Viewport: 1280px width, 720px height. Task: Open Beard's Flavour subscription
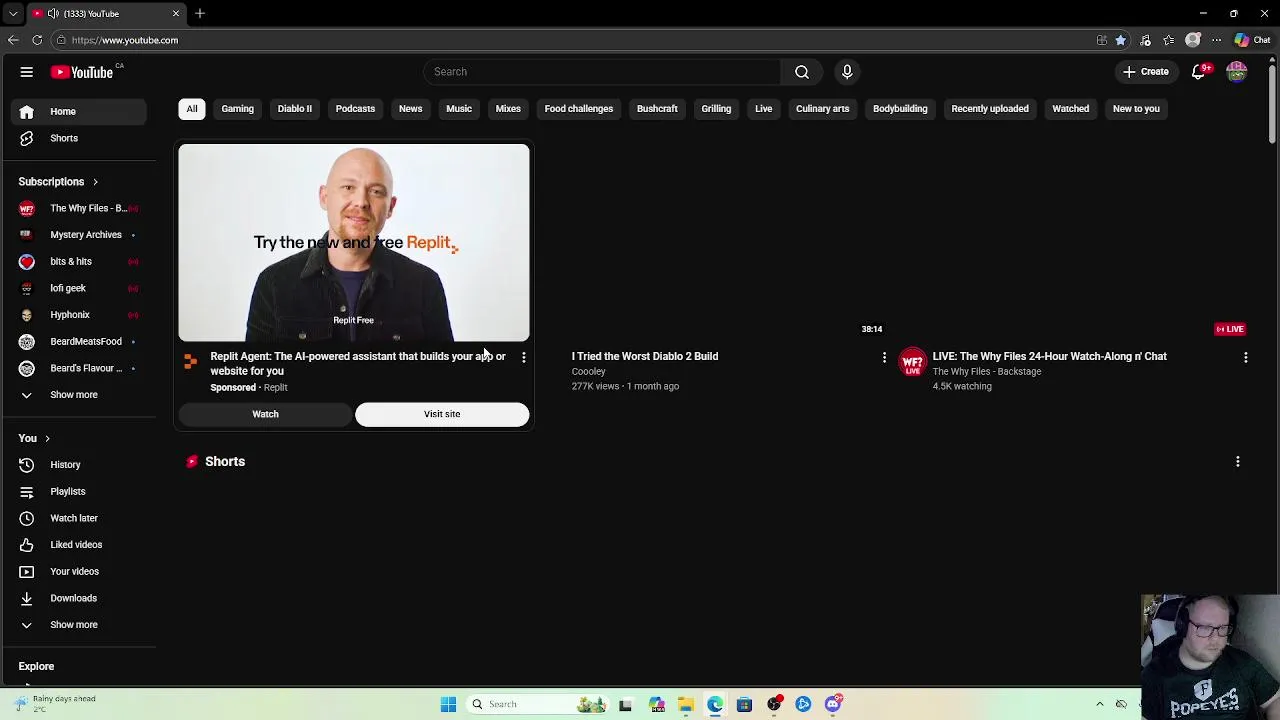pos(78,368)
